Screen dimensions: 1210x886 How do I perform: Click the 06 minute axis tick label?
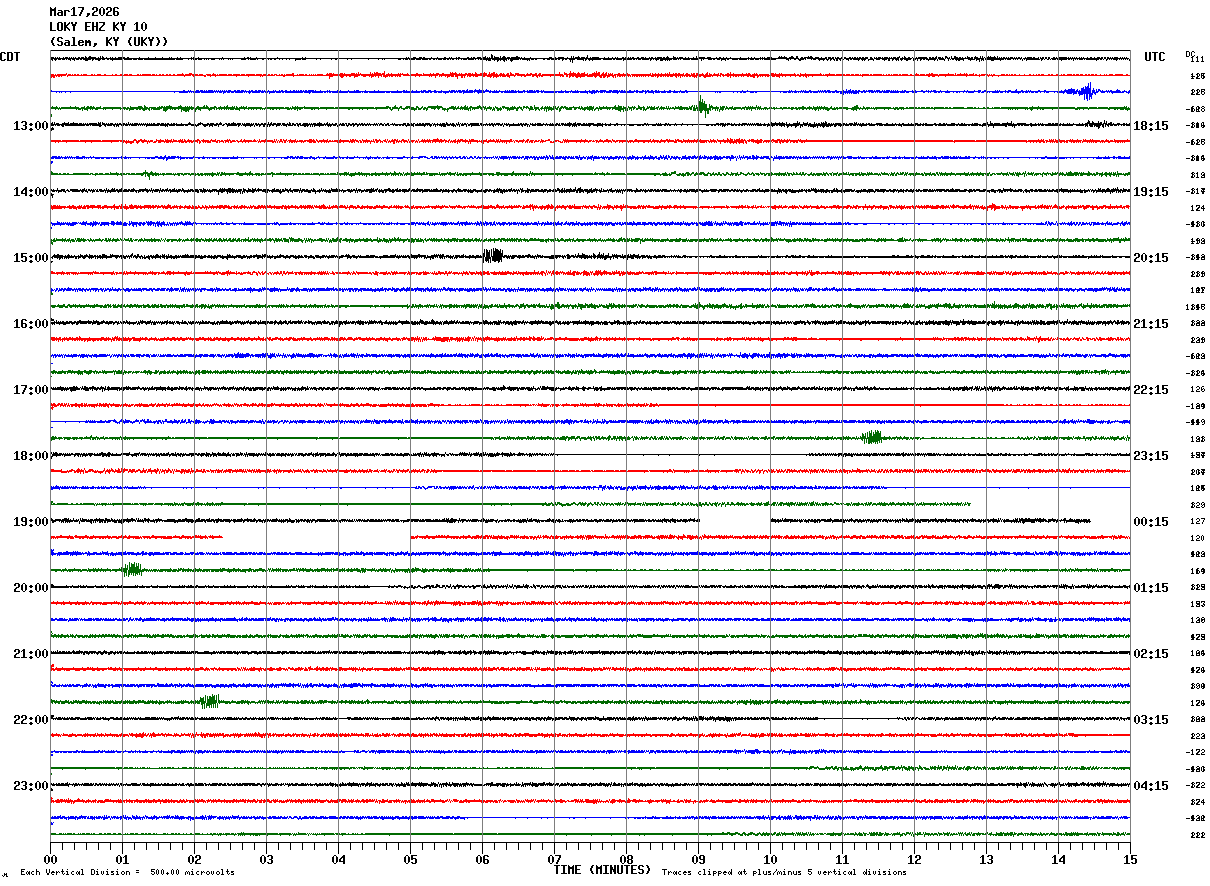482,859
